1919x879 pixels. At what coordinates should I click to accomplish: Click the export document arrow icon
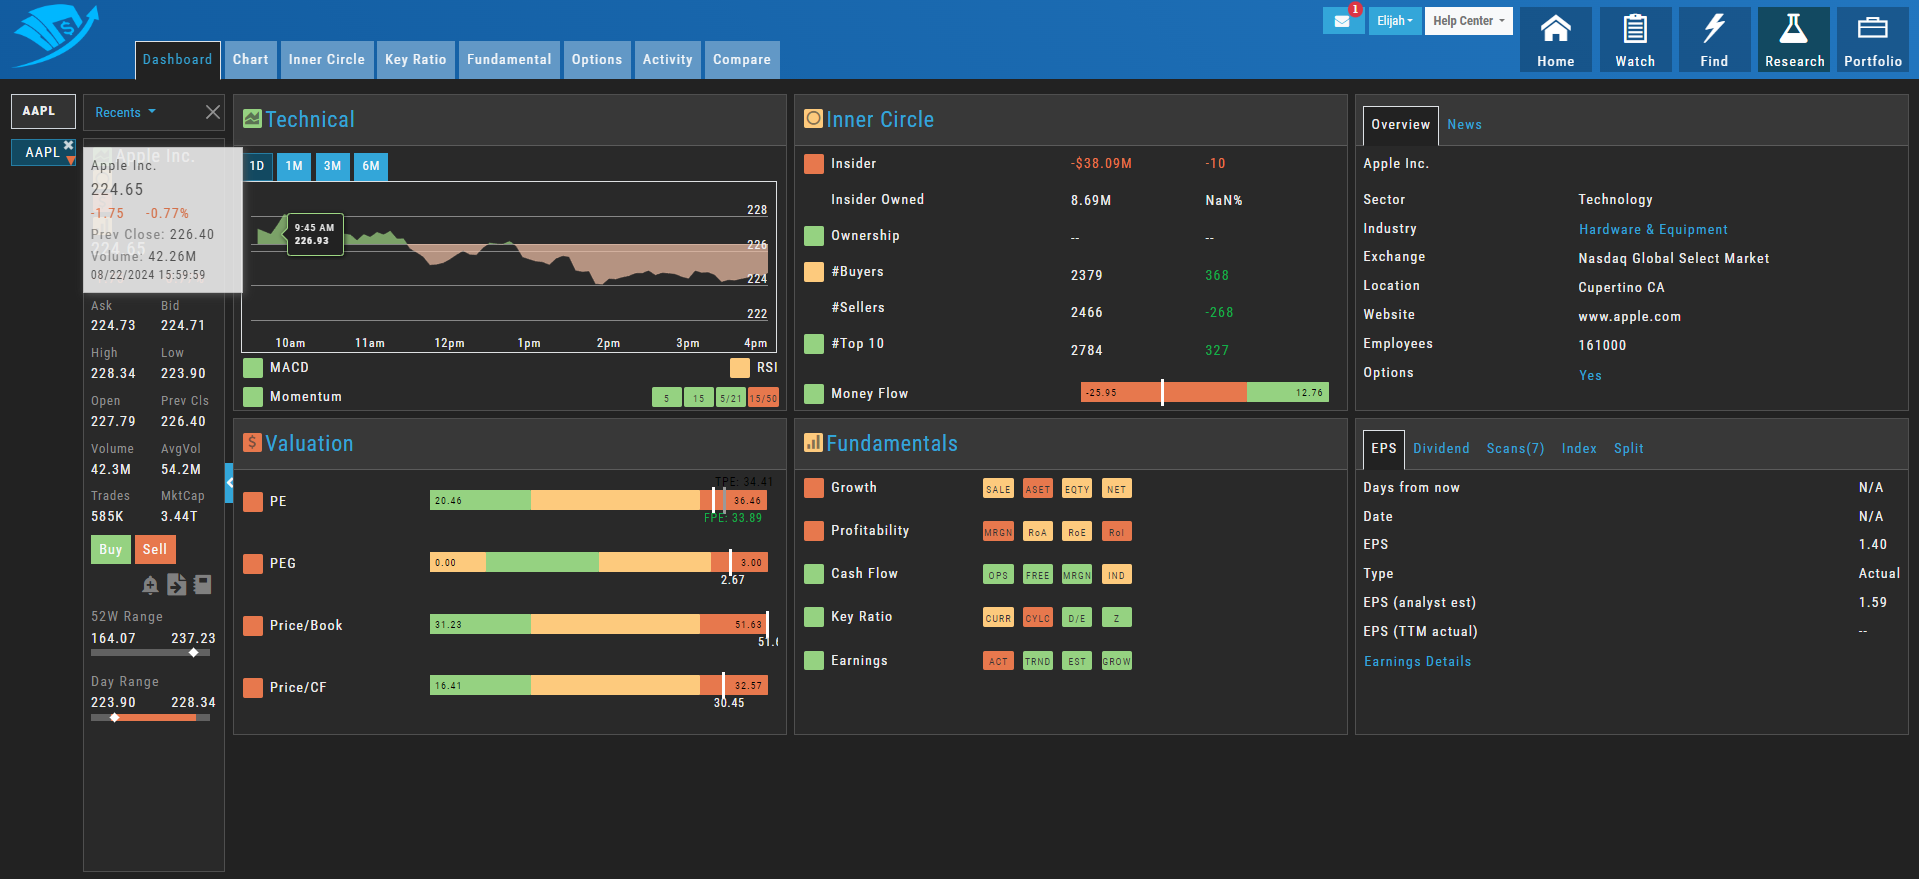[176, 585]
